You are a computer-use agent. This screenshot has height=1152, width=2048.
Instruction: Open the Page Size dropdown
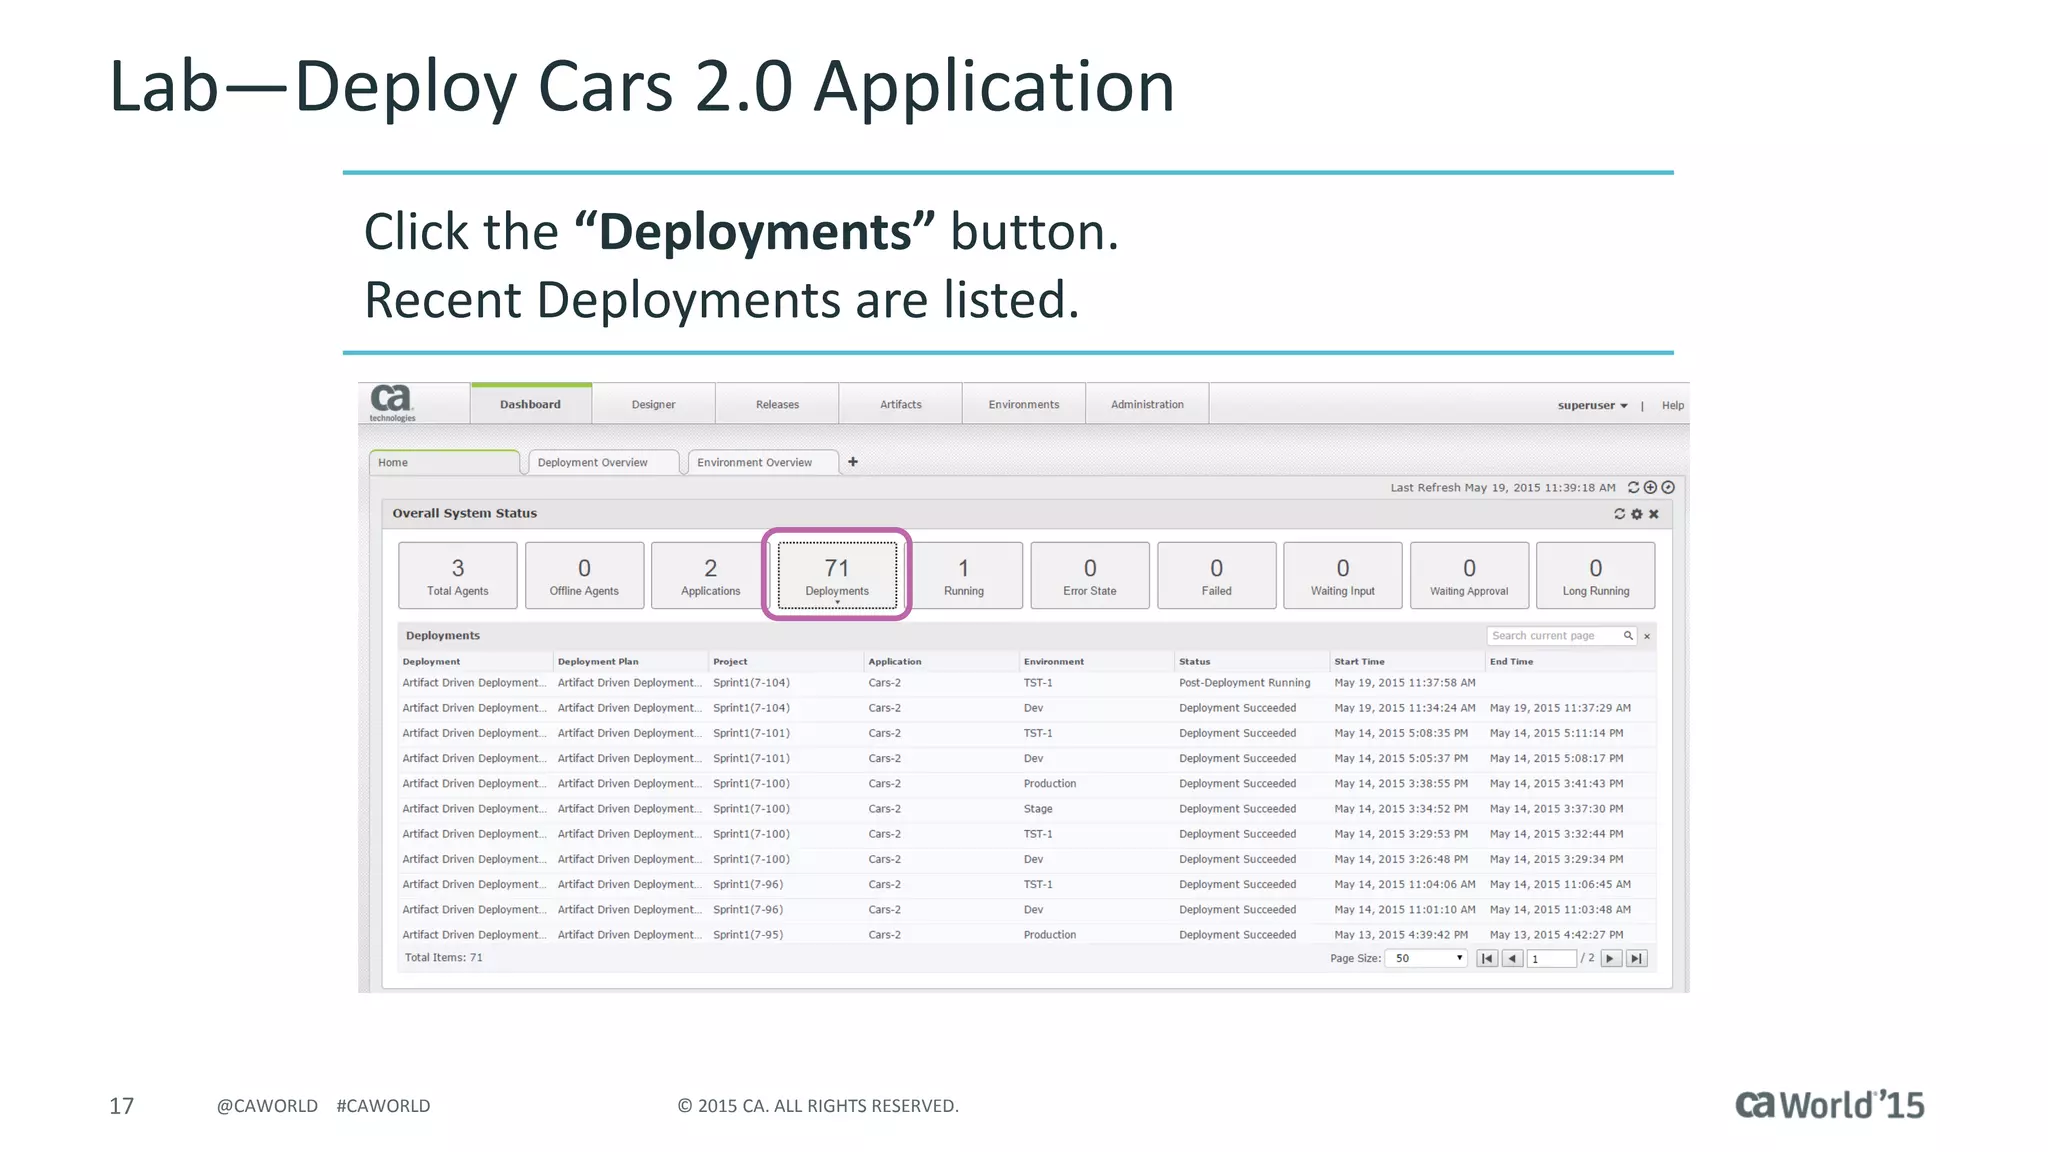pos(1426,959)
